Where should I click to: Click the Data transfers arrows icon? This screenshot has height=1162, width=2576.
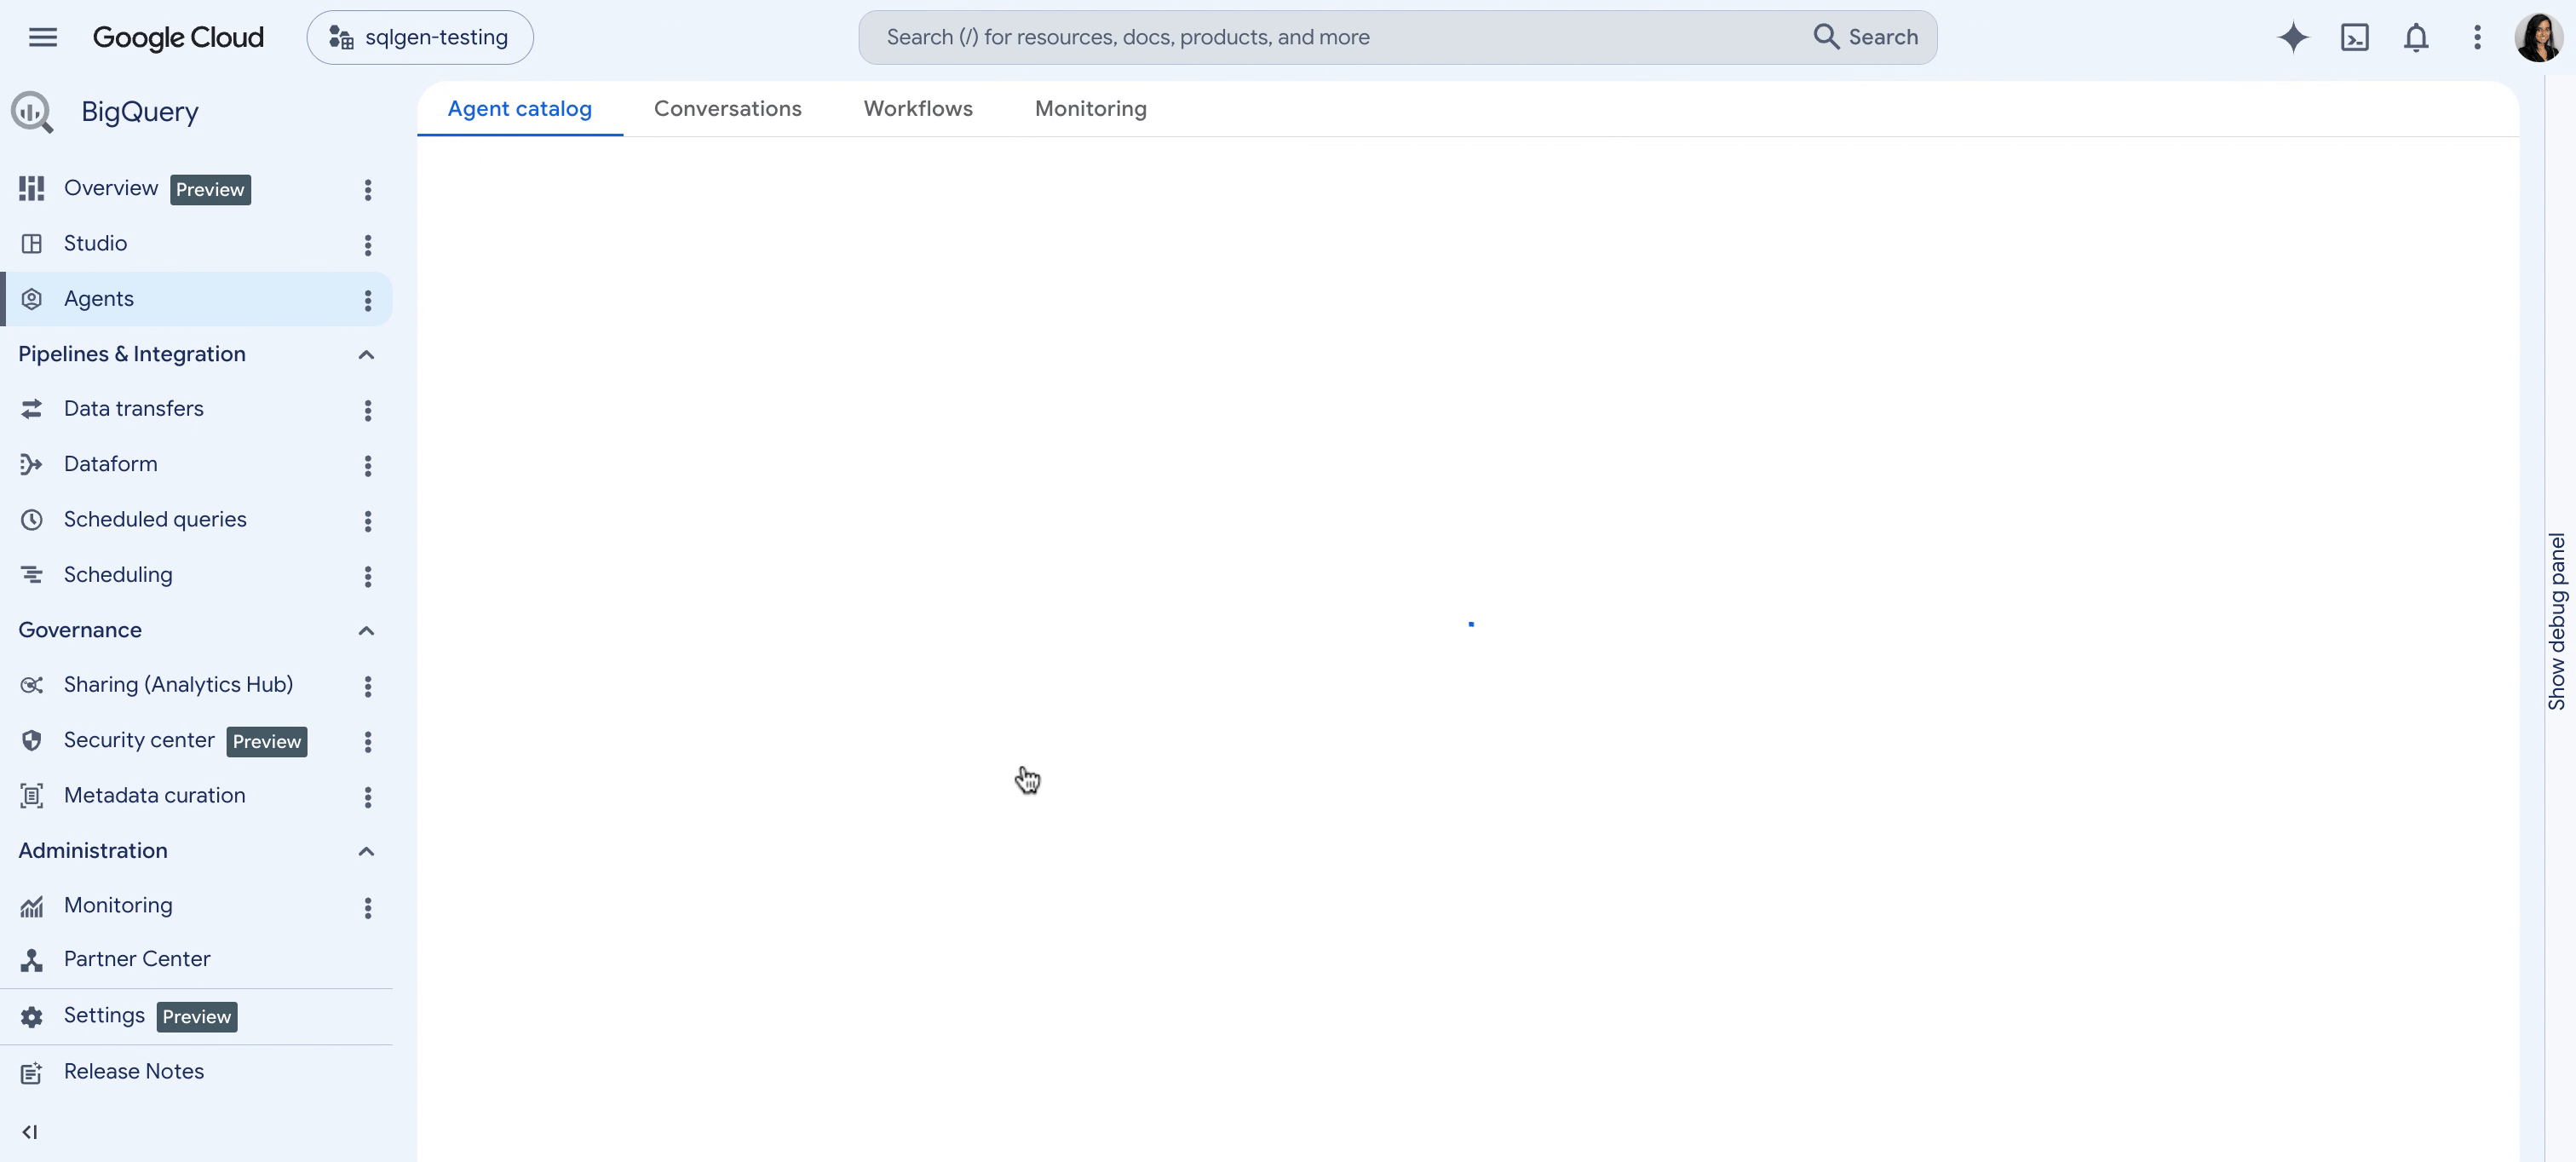[32, 409]
